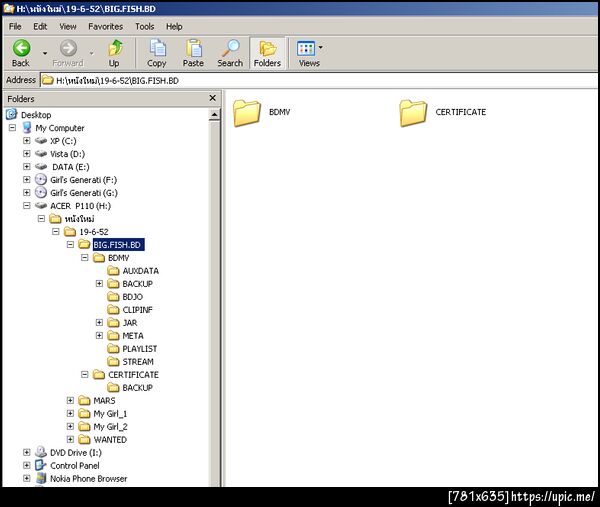This screenshot has width=600, height=507.
Task: Collapse the 19-6-52 folder node
Action: [x=56, y=231]
